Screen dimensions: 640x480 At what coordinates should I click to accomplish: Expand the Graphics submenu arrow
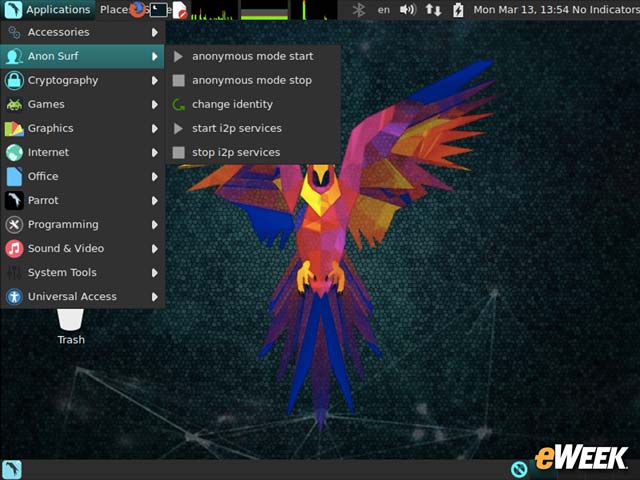tap(155, 129)
